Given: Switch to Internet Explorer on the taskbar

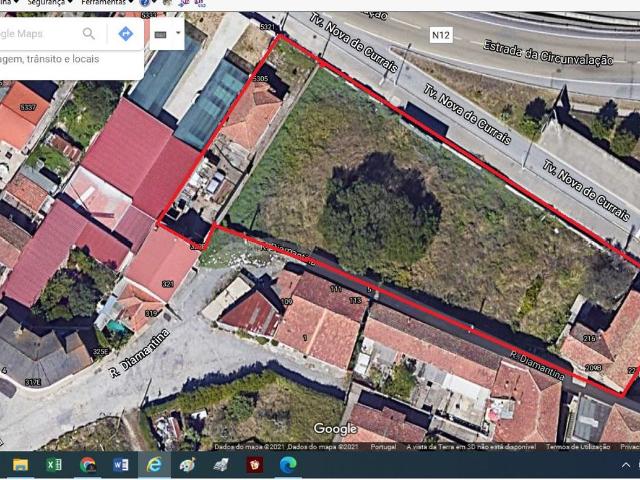Looking at the screenshot, I should point(154,464).
